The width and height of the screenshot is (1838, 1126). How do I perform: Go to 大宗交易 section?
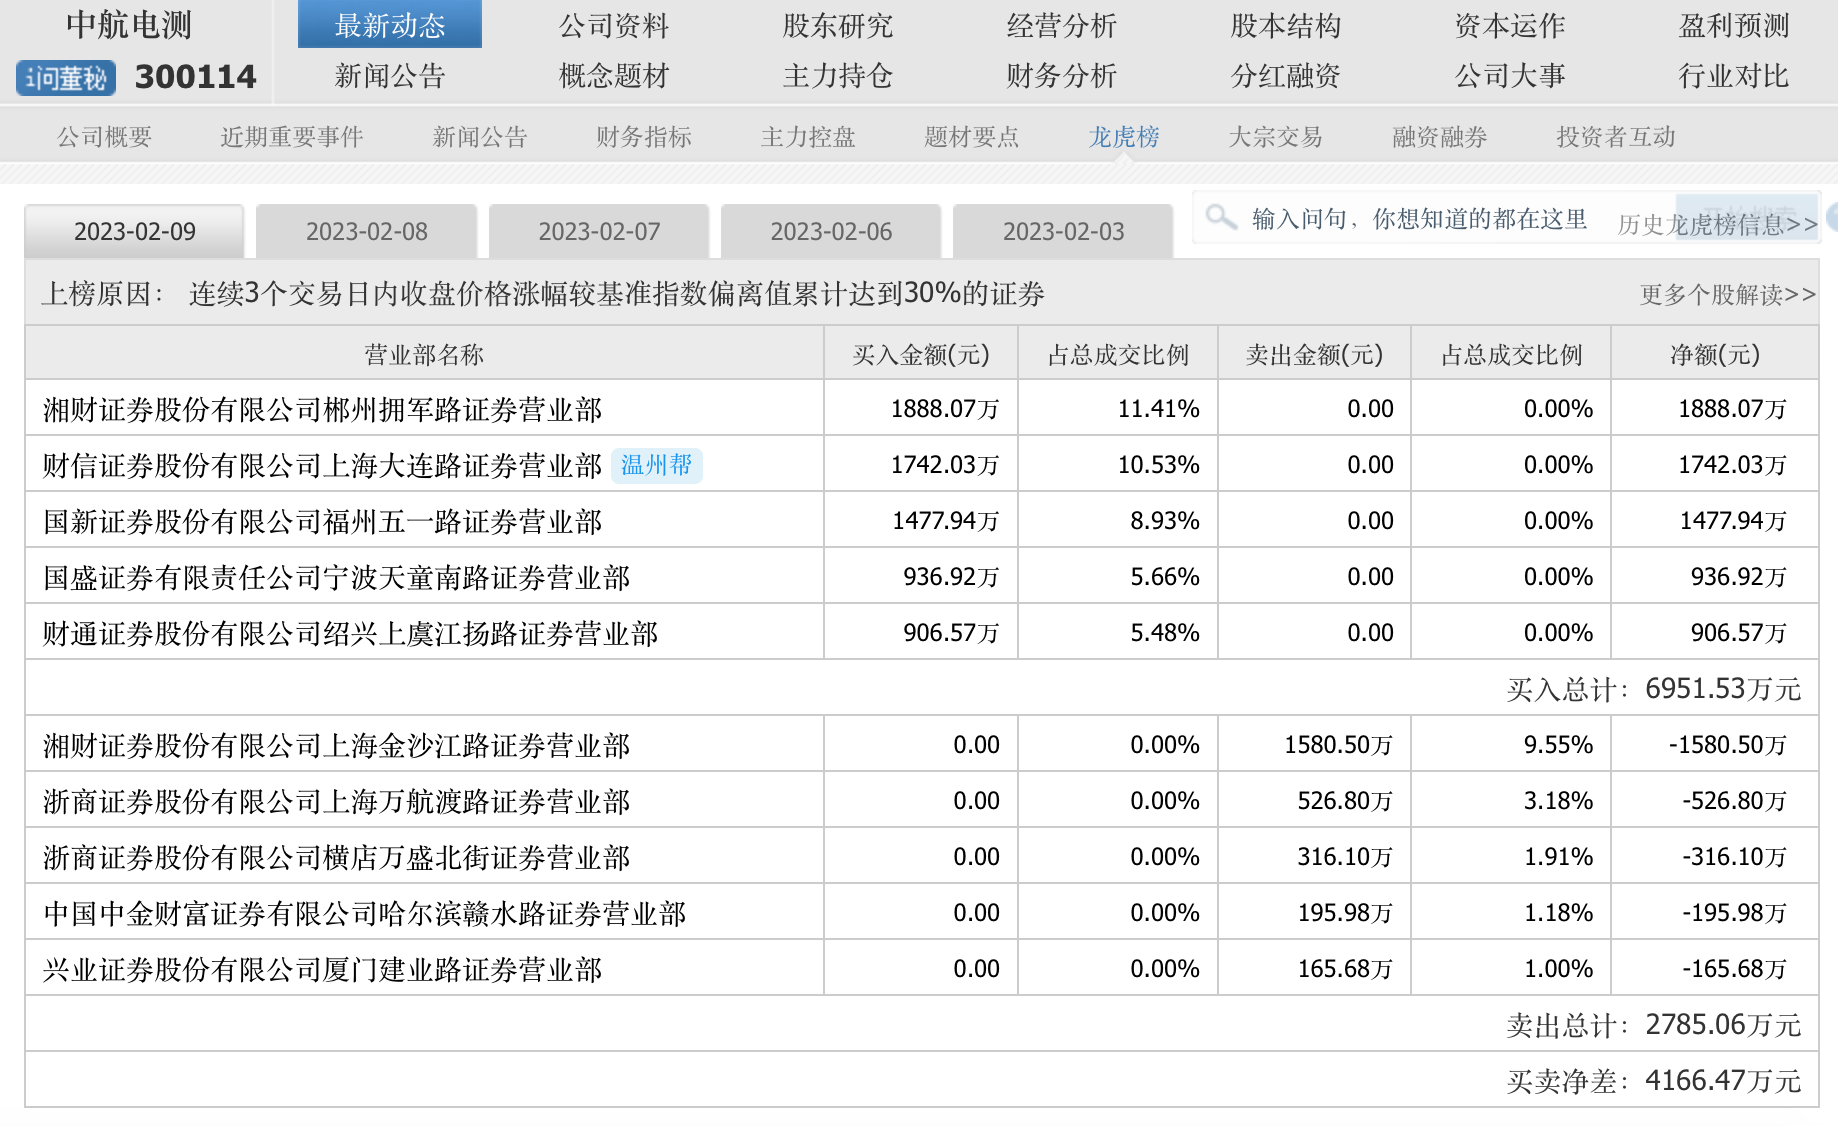coord(1275,137)
